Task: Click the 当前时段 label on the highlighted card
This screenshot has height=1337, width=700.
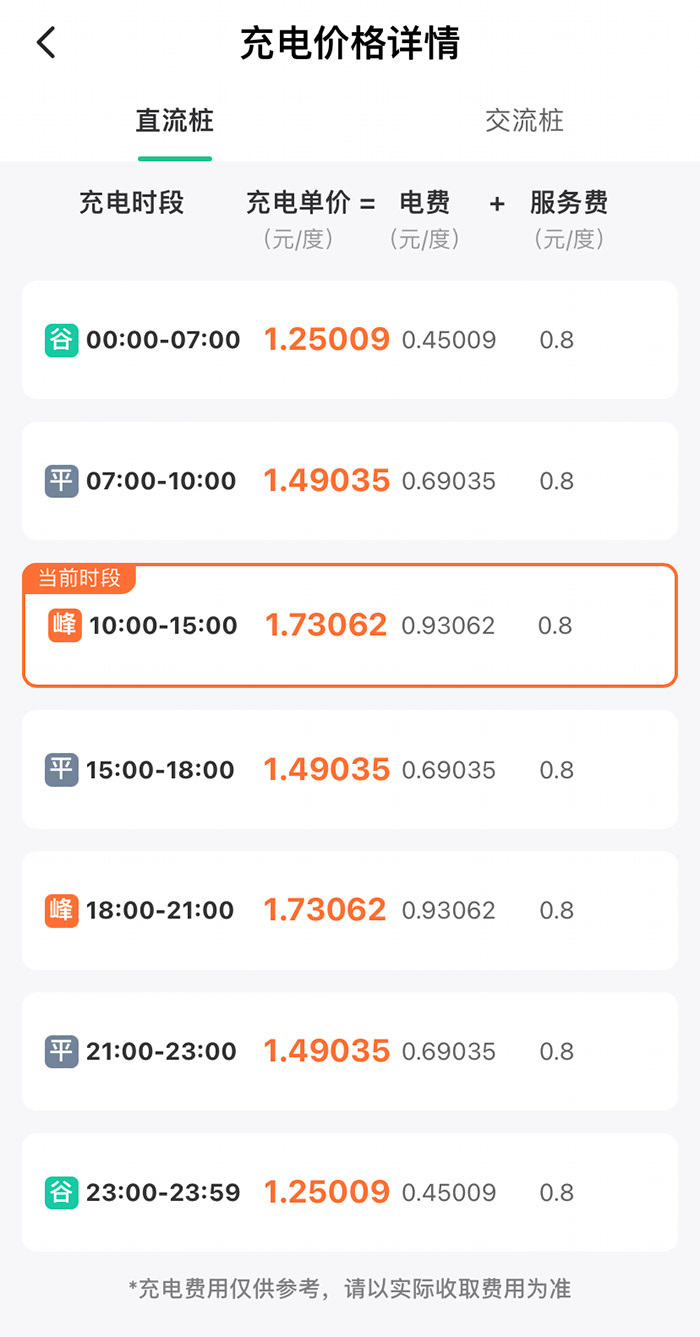Action: [x=76, y=578]
